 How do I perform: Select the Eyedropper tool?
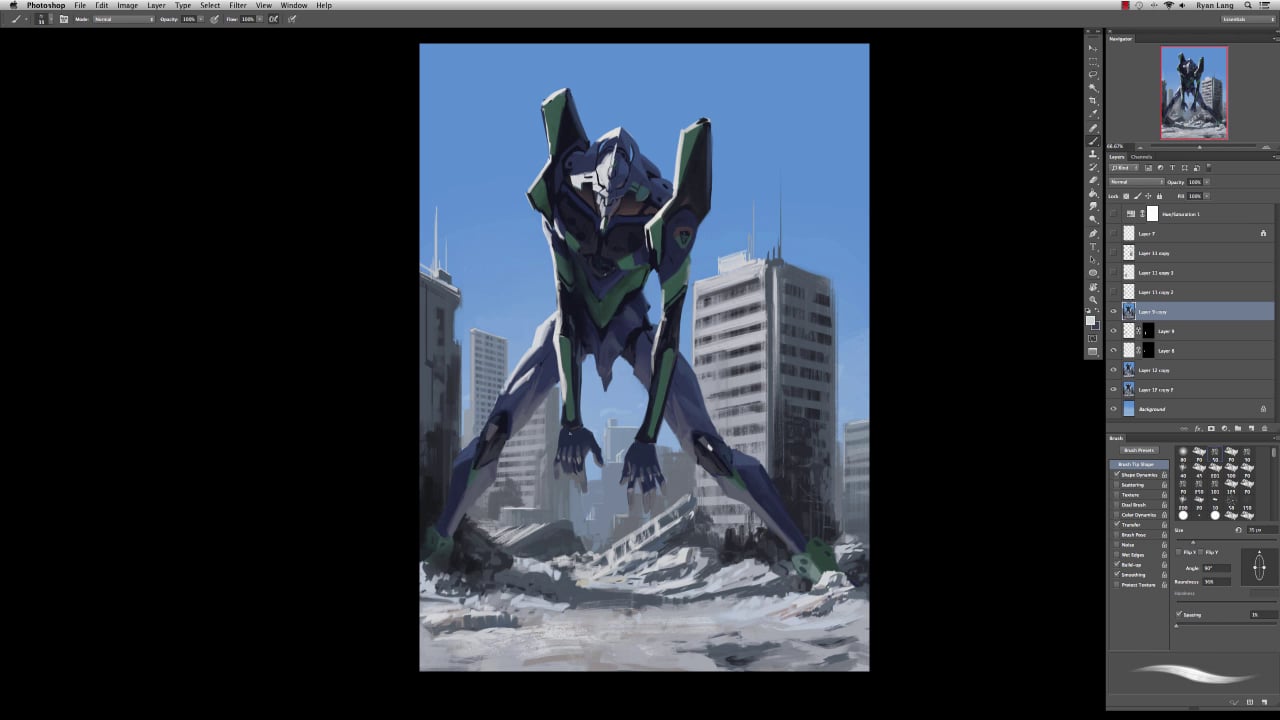1093,112
